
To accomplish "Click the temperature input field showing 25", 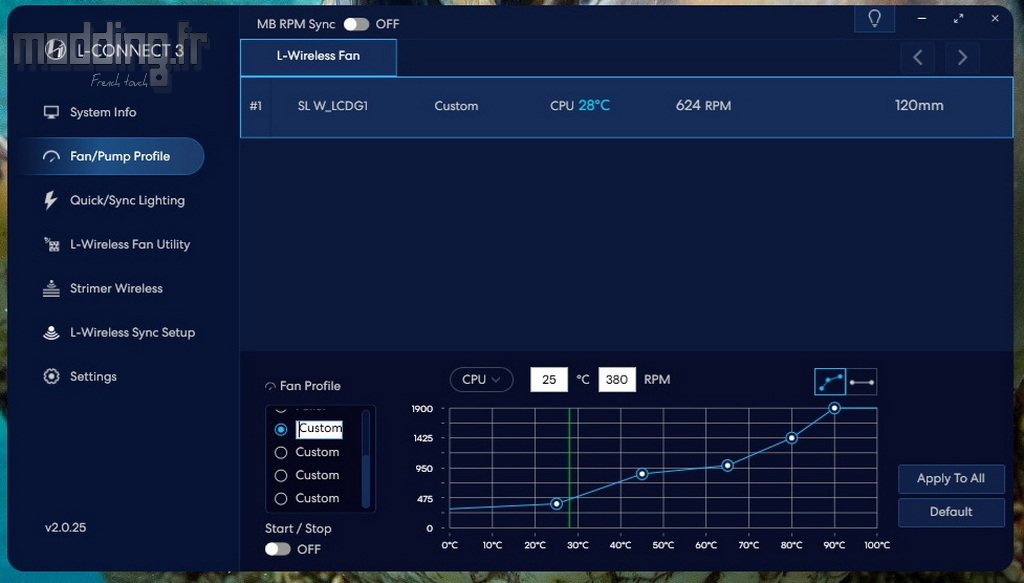I will pos(549,379).
